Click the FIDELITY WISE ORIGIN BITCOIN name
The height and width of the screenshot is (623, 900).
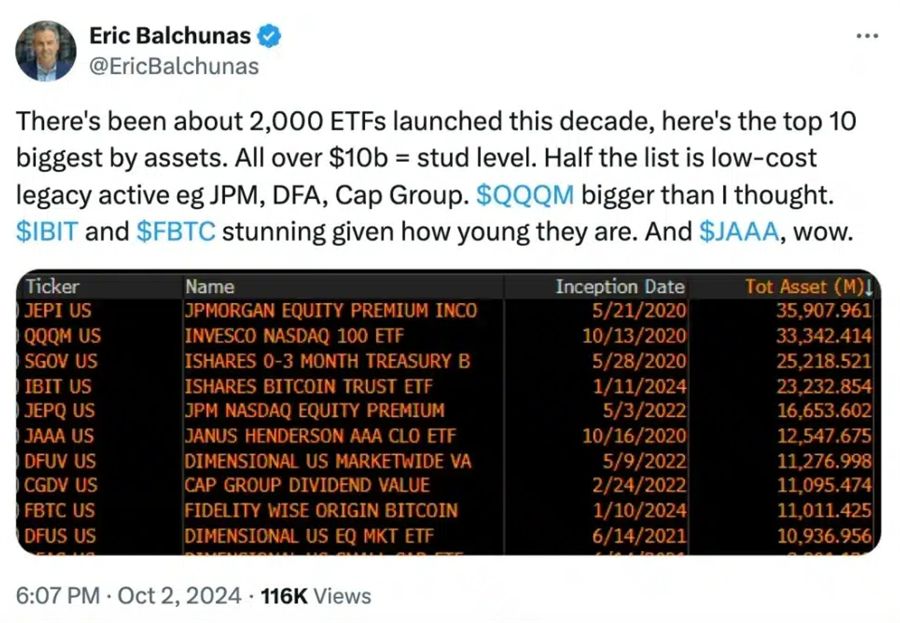(x=320, y=511)
